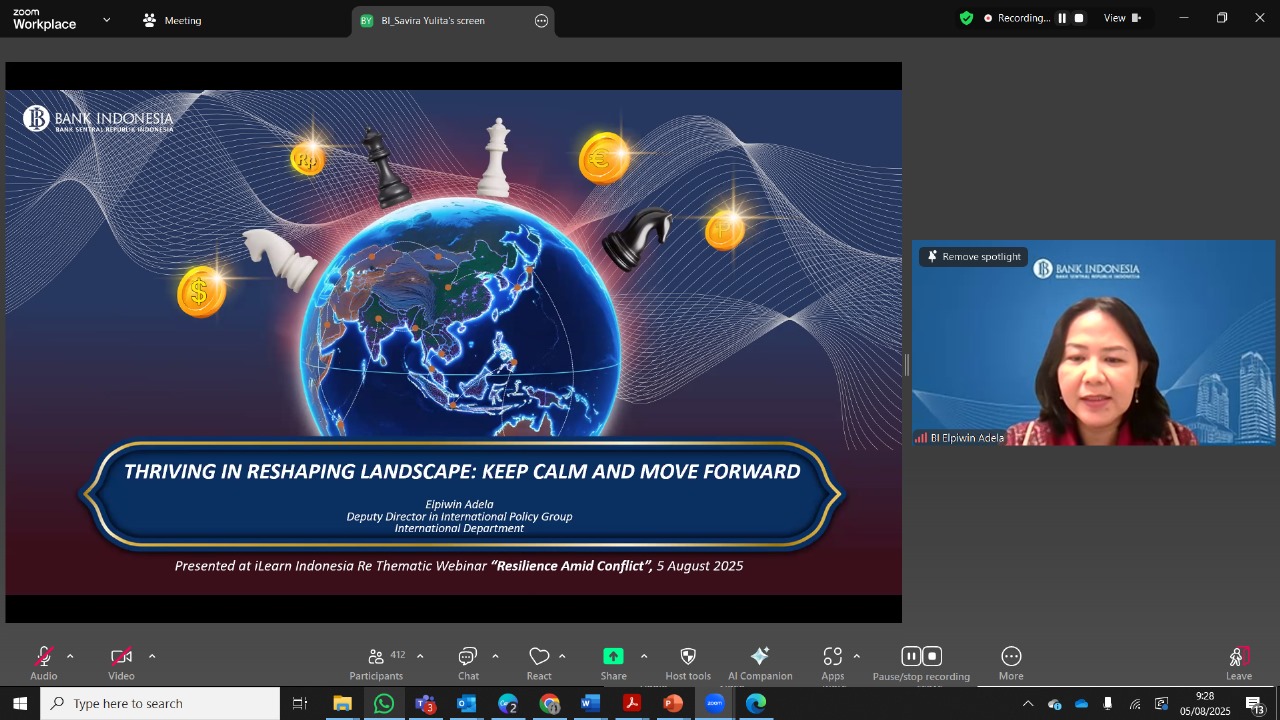Open the Chat panel
This screenshot has height=720, width=1280.
click(x=468, y=663)
